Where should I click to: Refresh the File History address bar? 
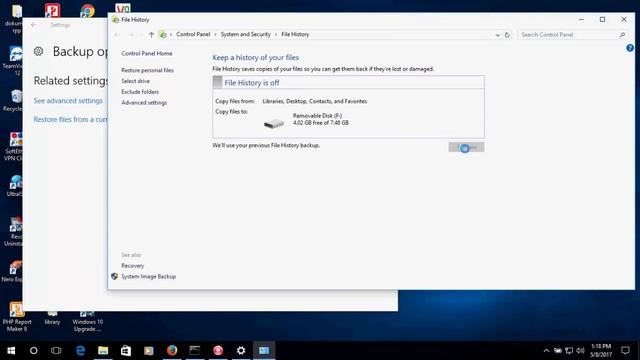point(507,35)
